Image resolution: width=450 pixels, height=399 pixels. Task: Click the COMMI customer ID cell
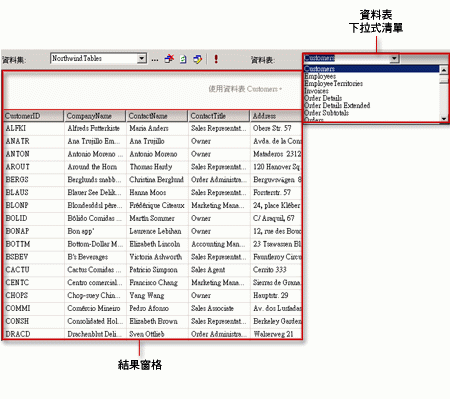coord(34,308)
